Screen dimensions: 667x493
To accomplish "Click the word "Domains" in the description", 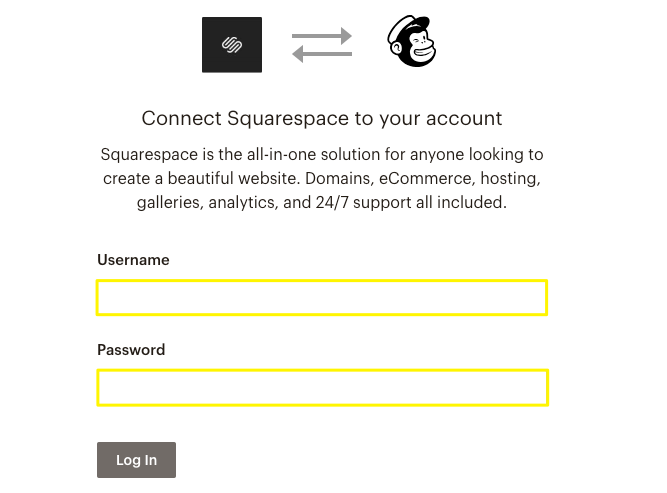I will point(350,179).
